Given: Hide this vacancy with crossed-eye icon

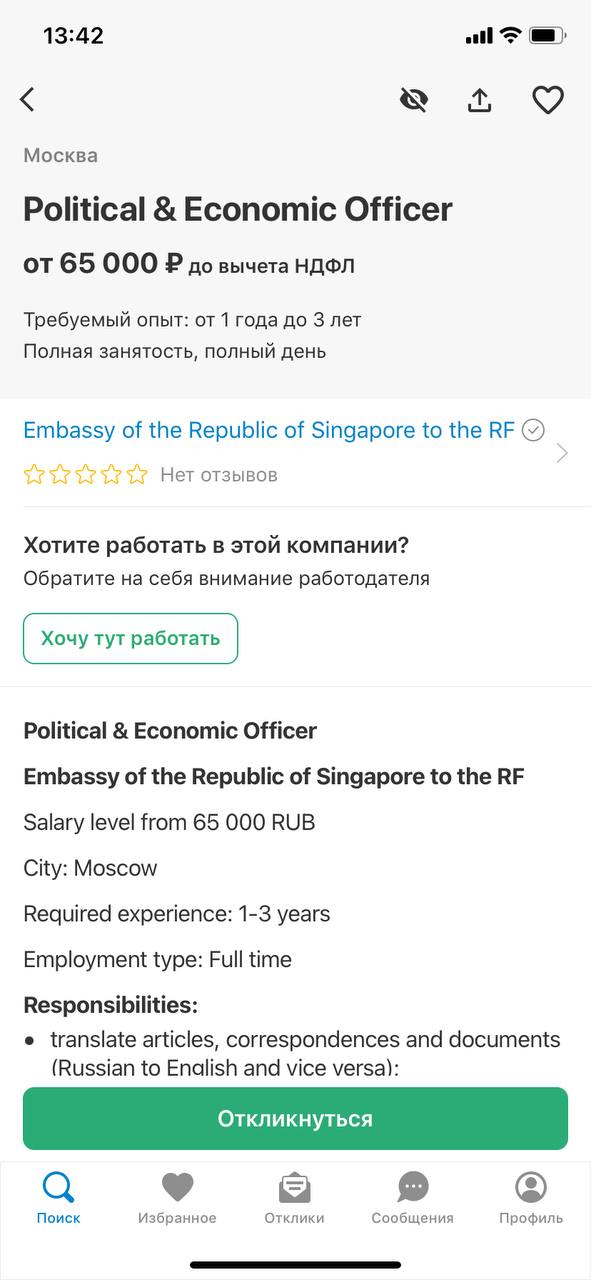Looking at the screenshot, I should tap(414, 100).
